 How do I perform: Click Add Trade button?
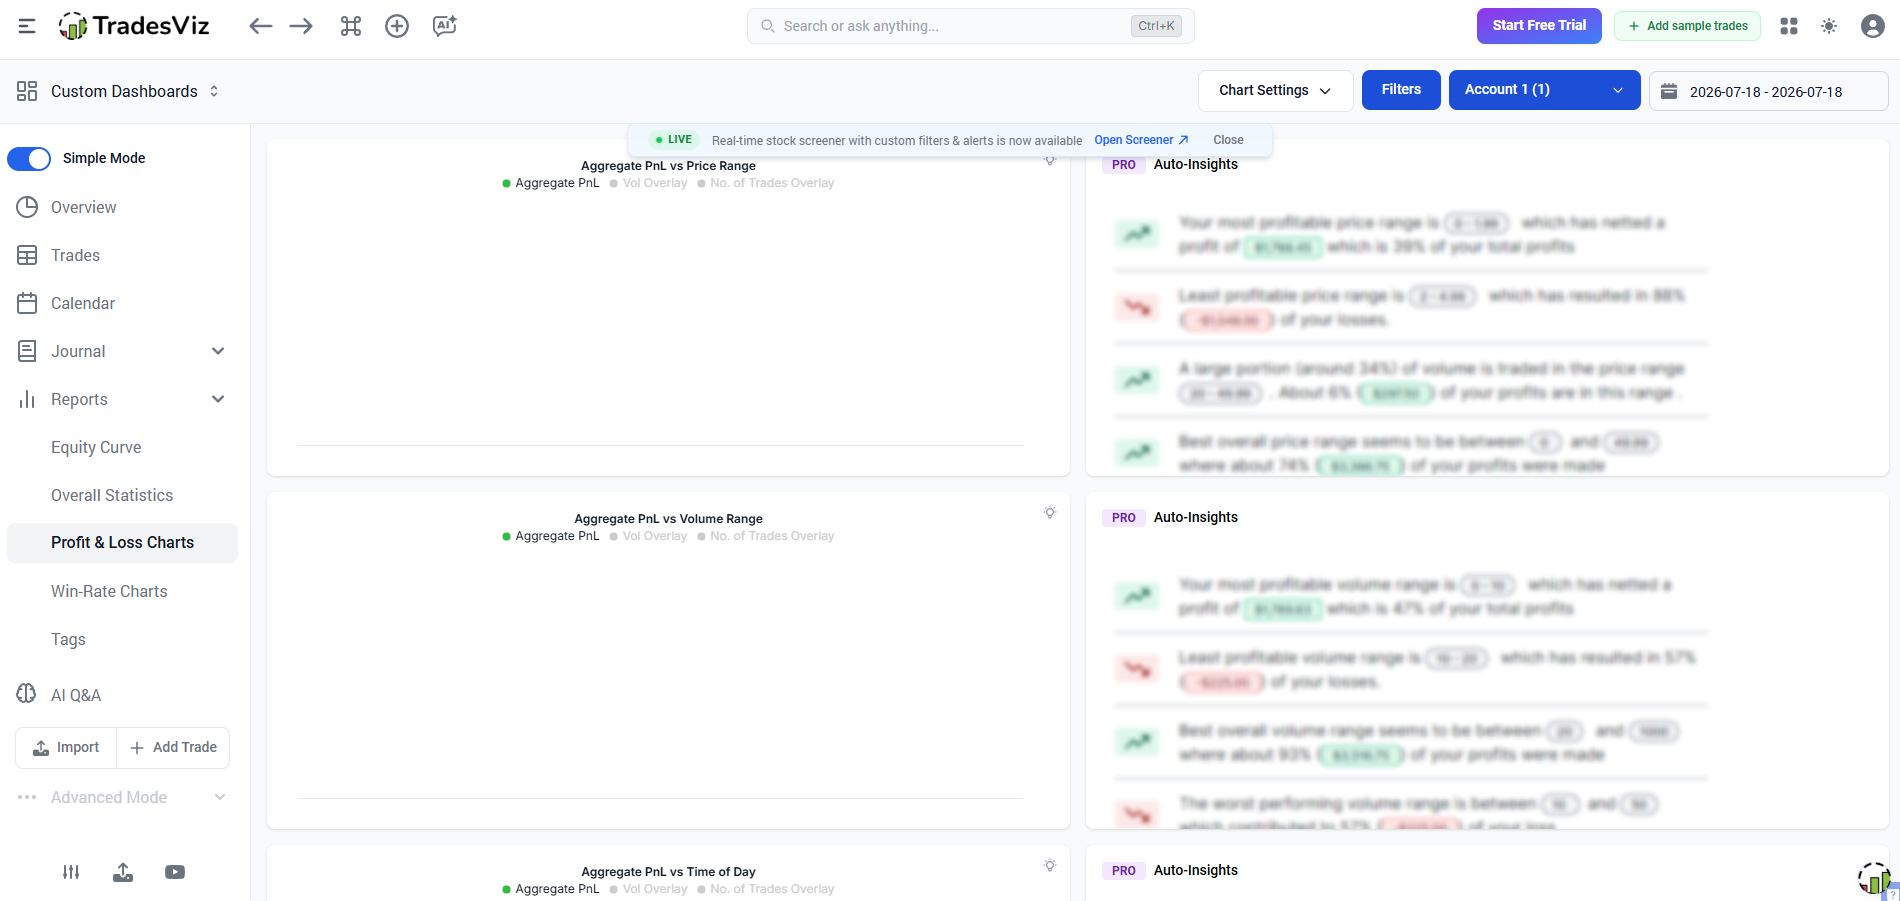pyautogui.click(x=173, y=748)
